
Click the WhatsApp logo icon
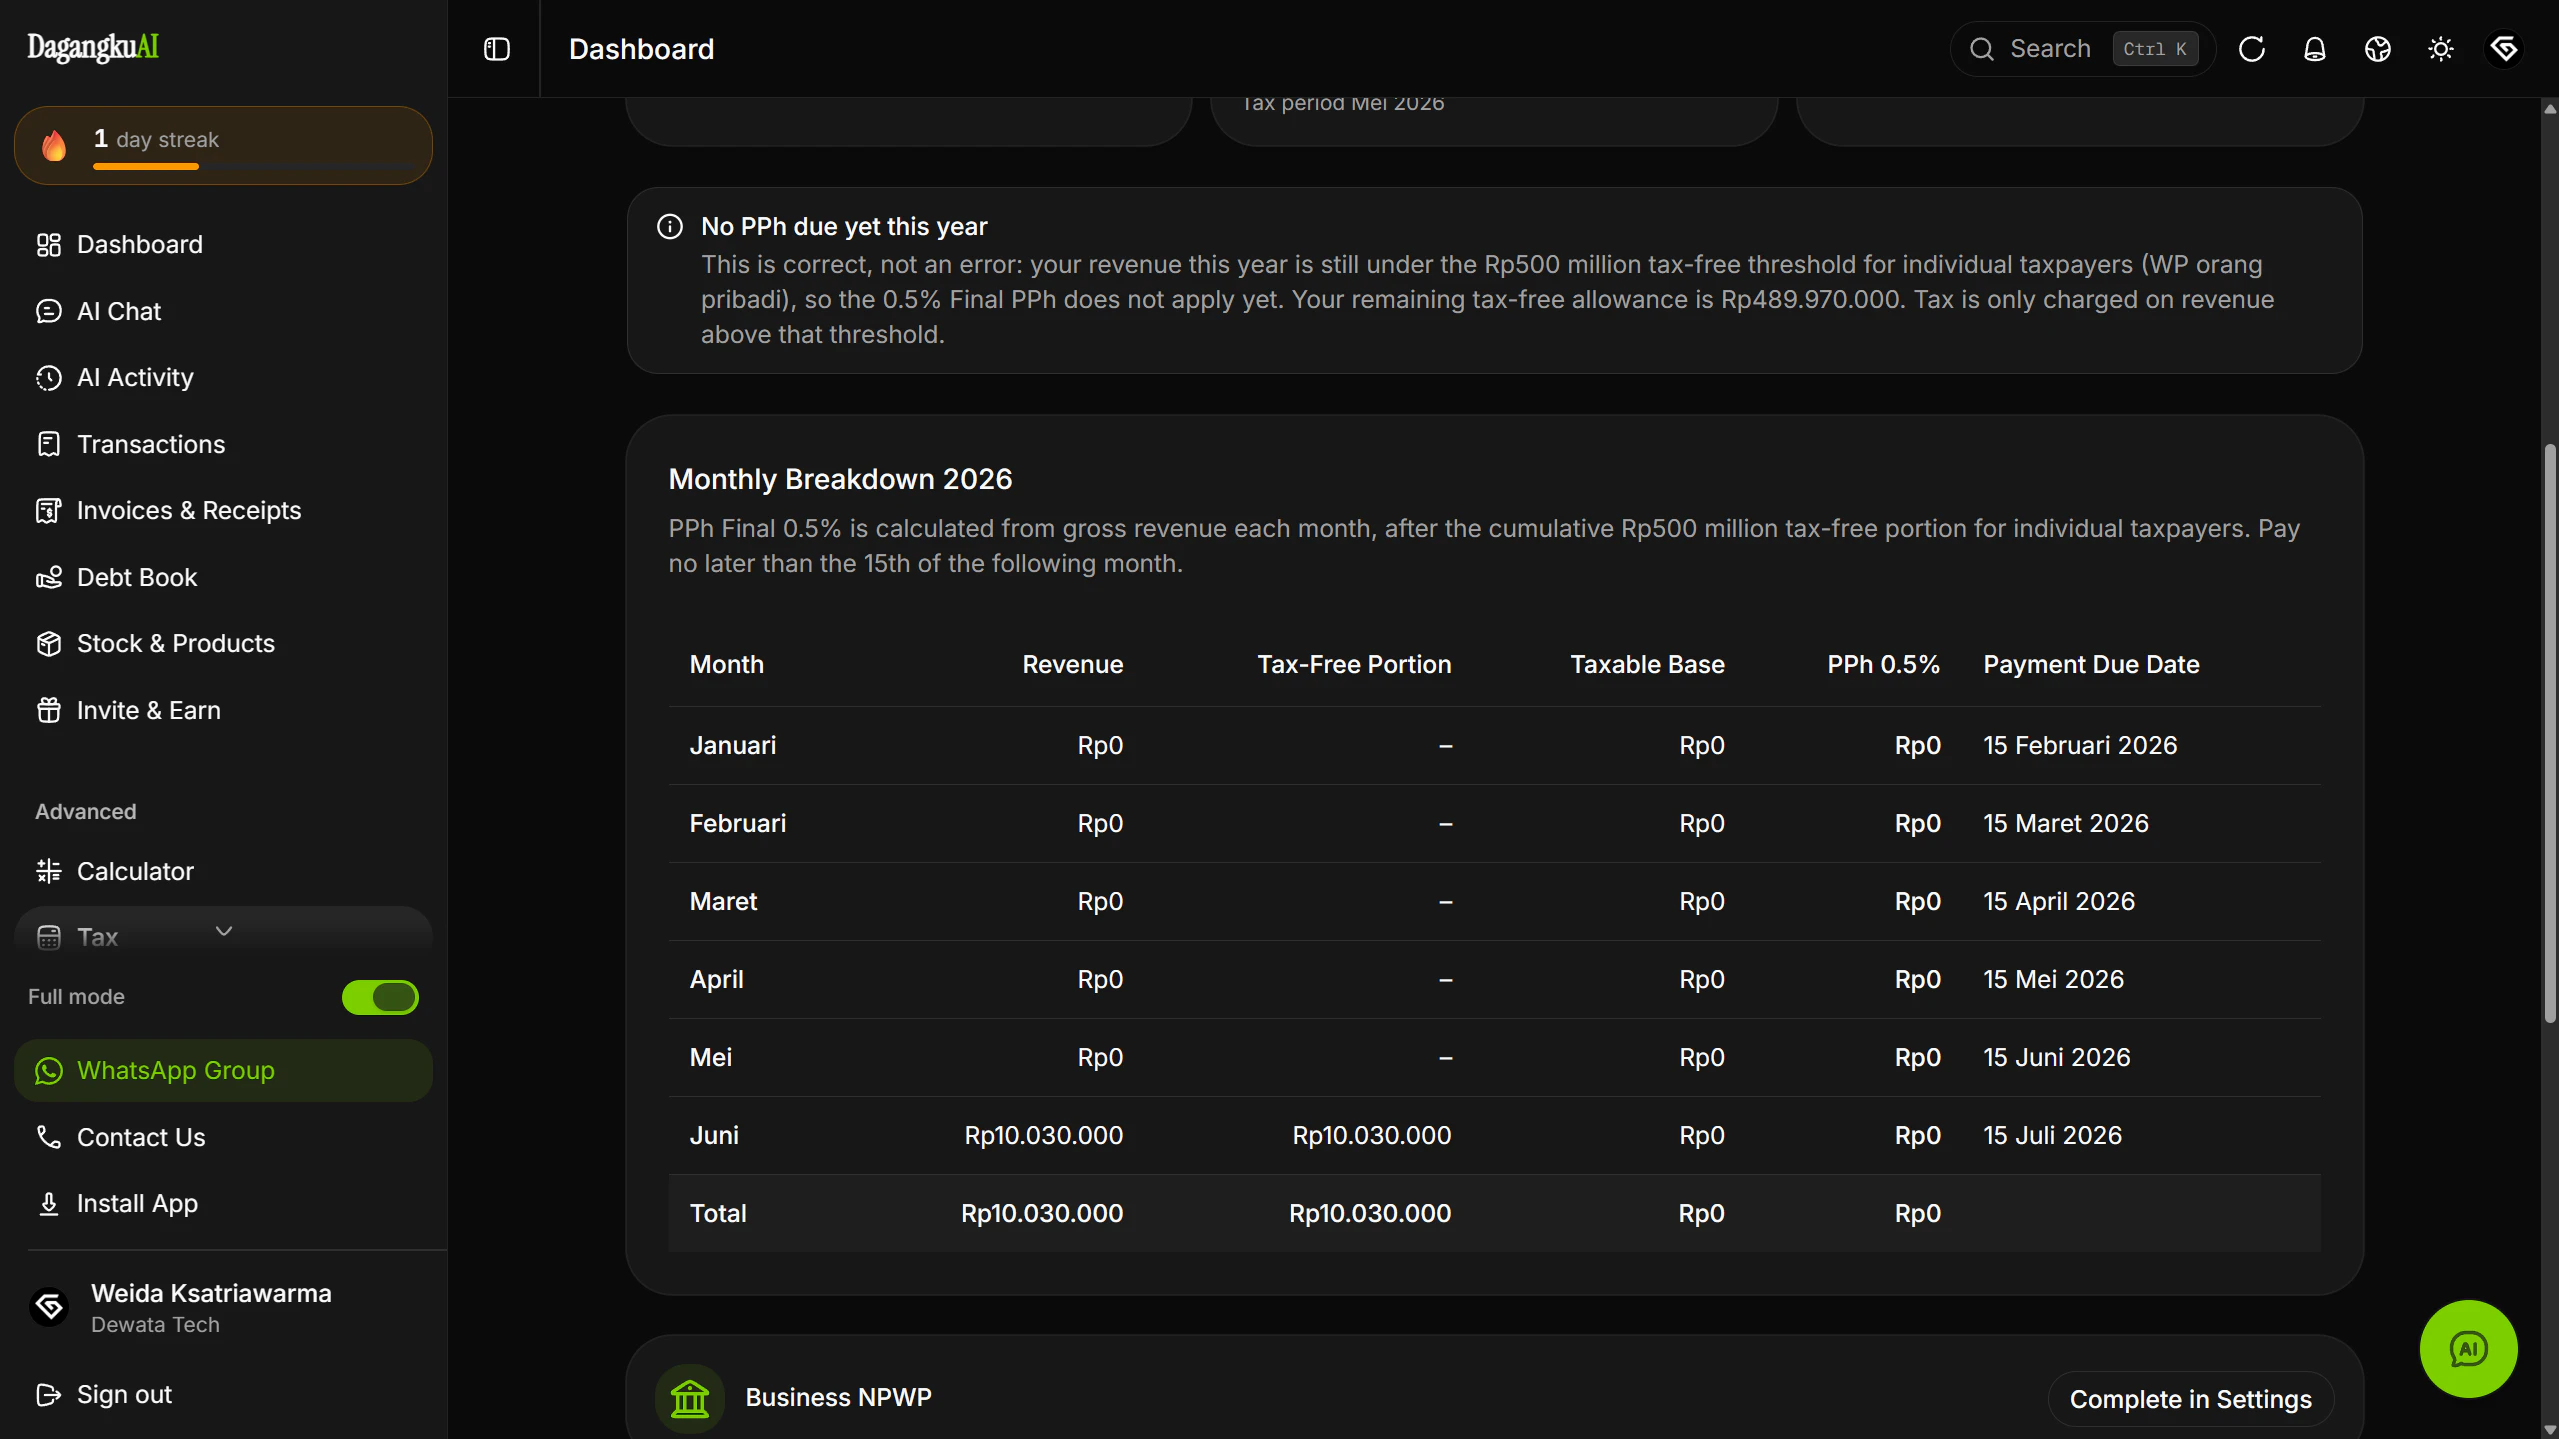49,1071
